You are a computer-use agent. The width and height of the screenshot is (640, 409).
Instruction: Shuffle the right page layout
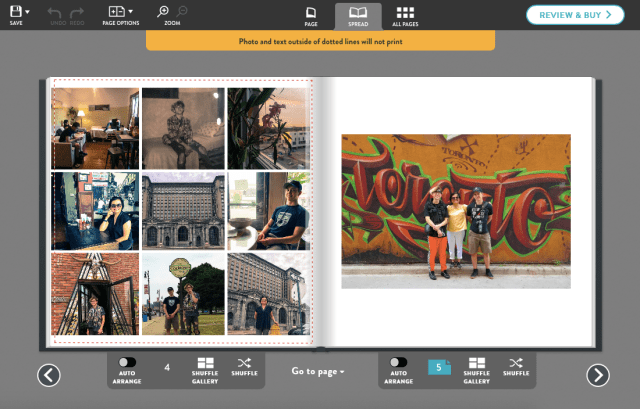[x=516, y=368]
